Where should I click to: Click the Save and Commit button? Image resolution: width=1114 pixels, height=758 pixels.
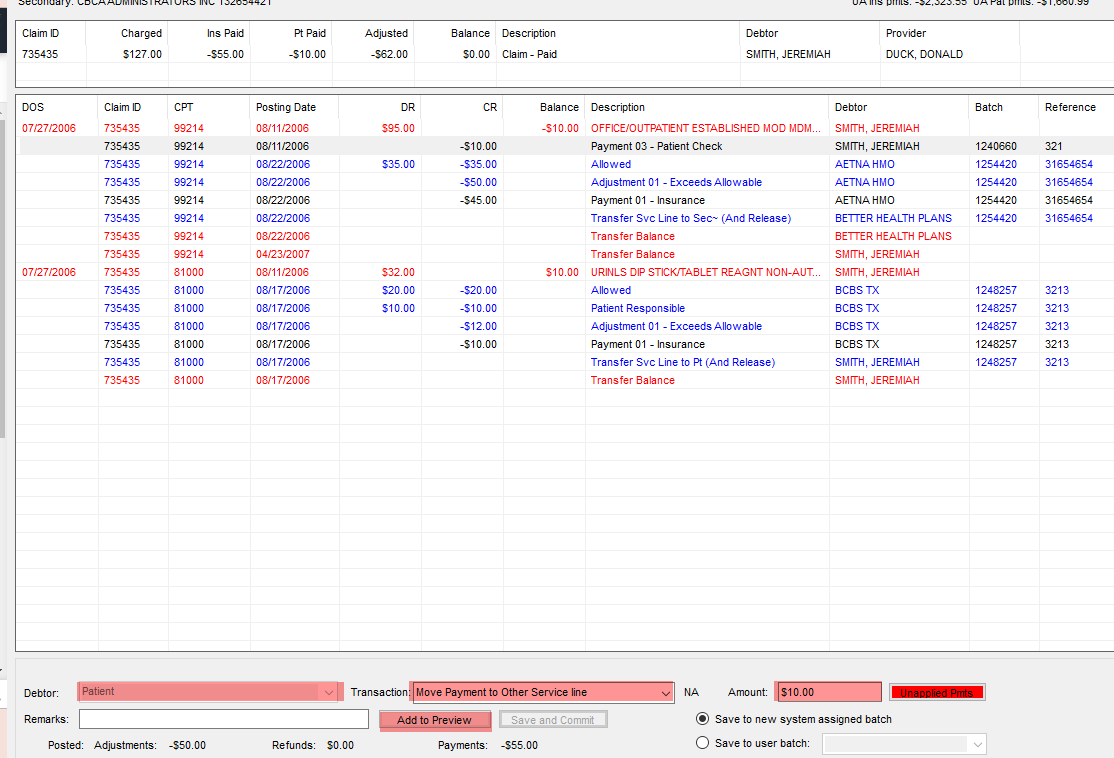pyautogui.click(x=553, y=720)
